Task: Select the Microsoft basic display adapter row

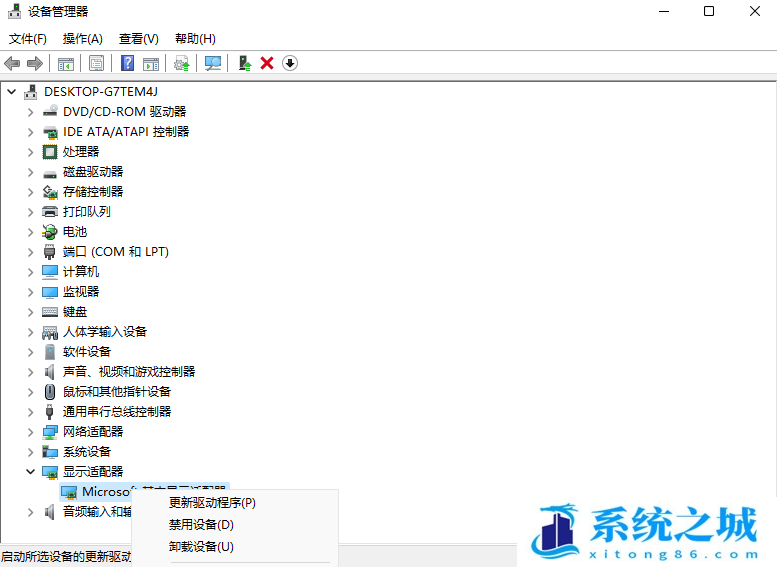Action: click(x=144, y=492)
